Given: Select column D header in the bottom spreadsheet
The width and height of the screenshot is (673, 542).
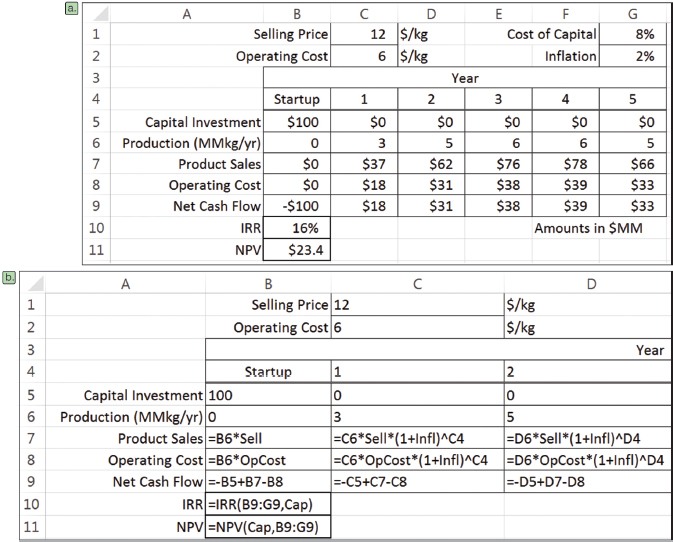Looking at the screenshot, I should point(585,284).
